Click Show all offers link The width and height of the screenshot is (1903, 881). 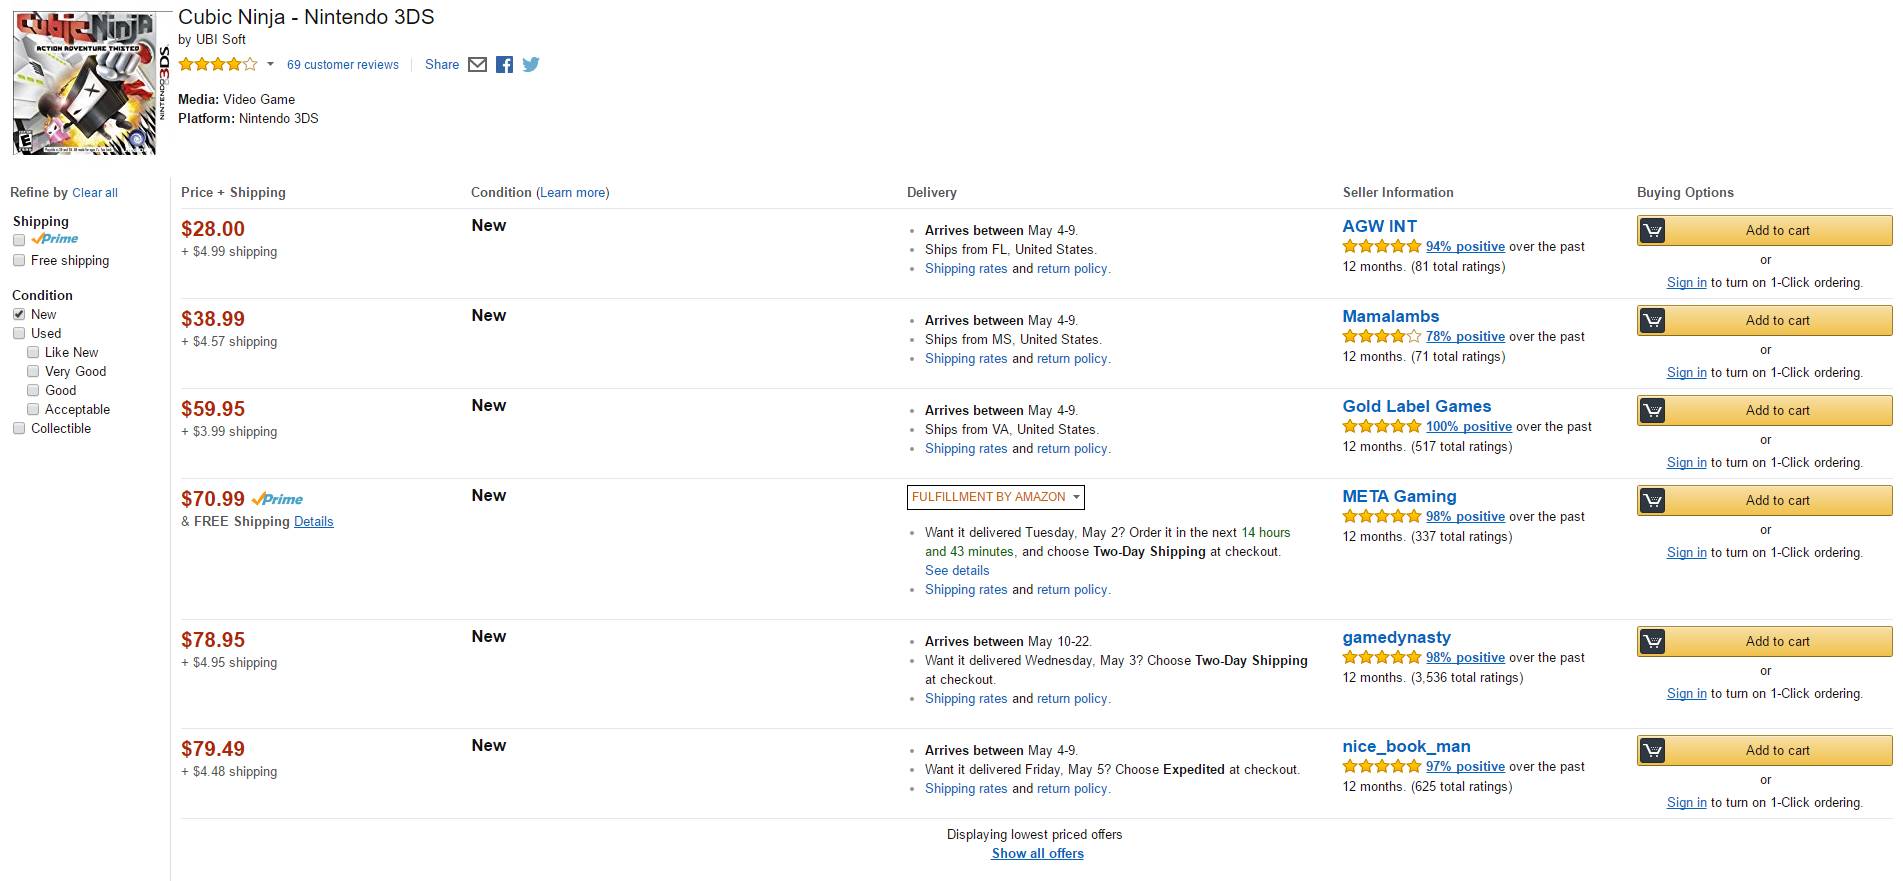click(x=1037, y=854)
